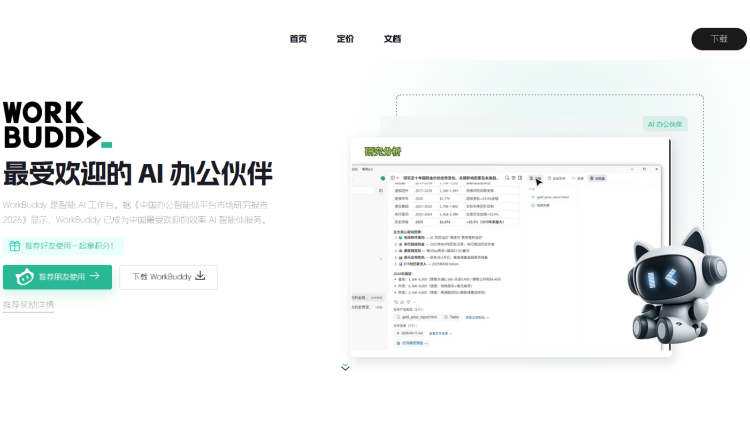Click the download tray icon beside 下载 WorkBuddy
Screen dimensions: 750x422
point(200,276)
